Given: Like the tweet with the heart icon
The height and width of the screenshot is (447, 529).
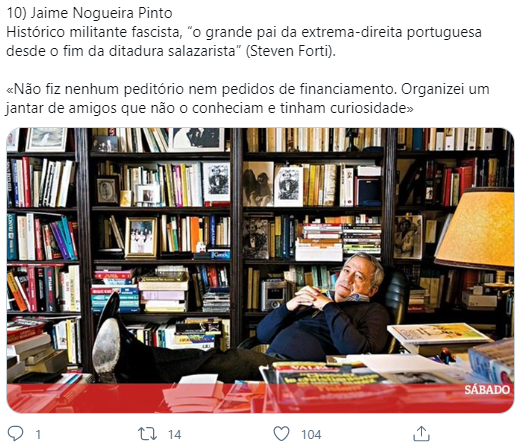Looking at the screenshot, I should coord(281,434).
